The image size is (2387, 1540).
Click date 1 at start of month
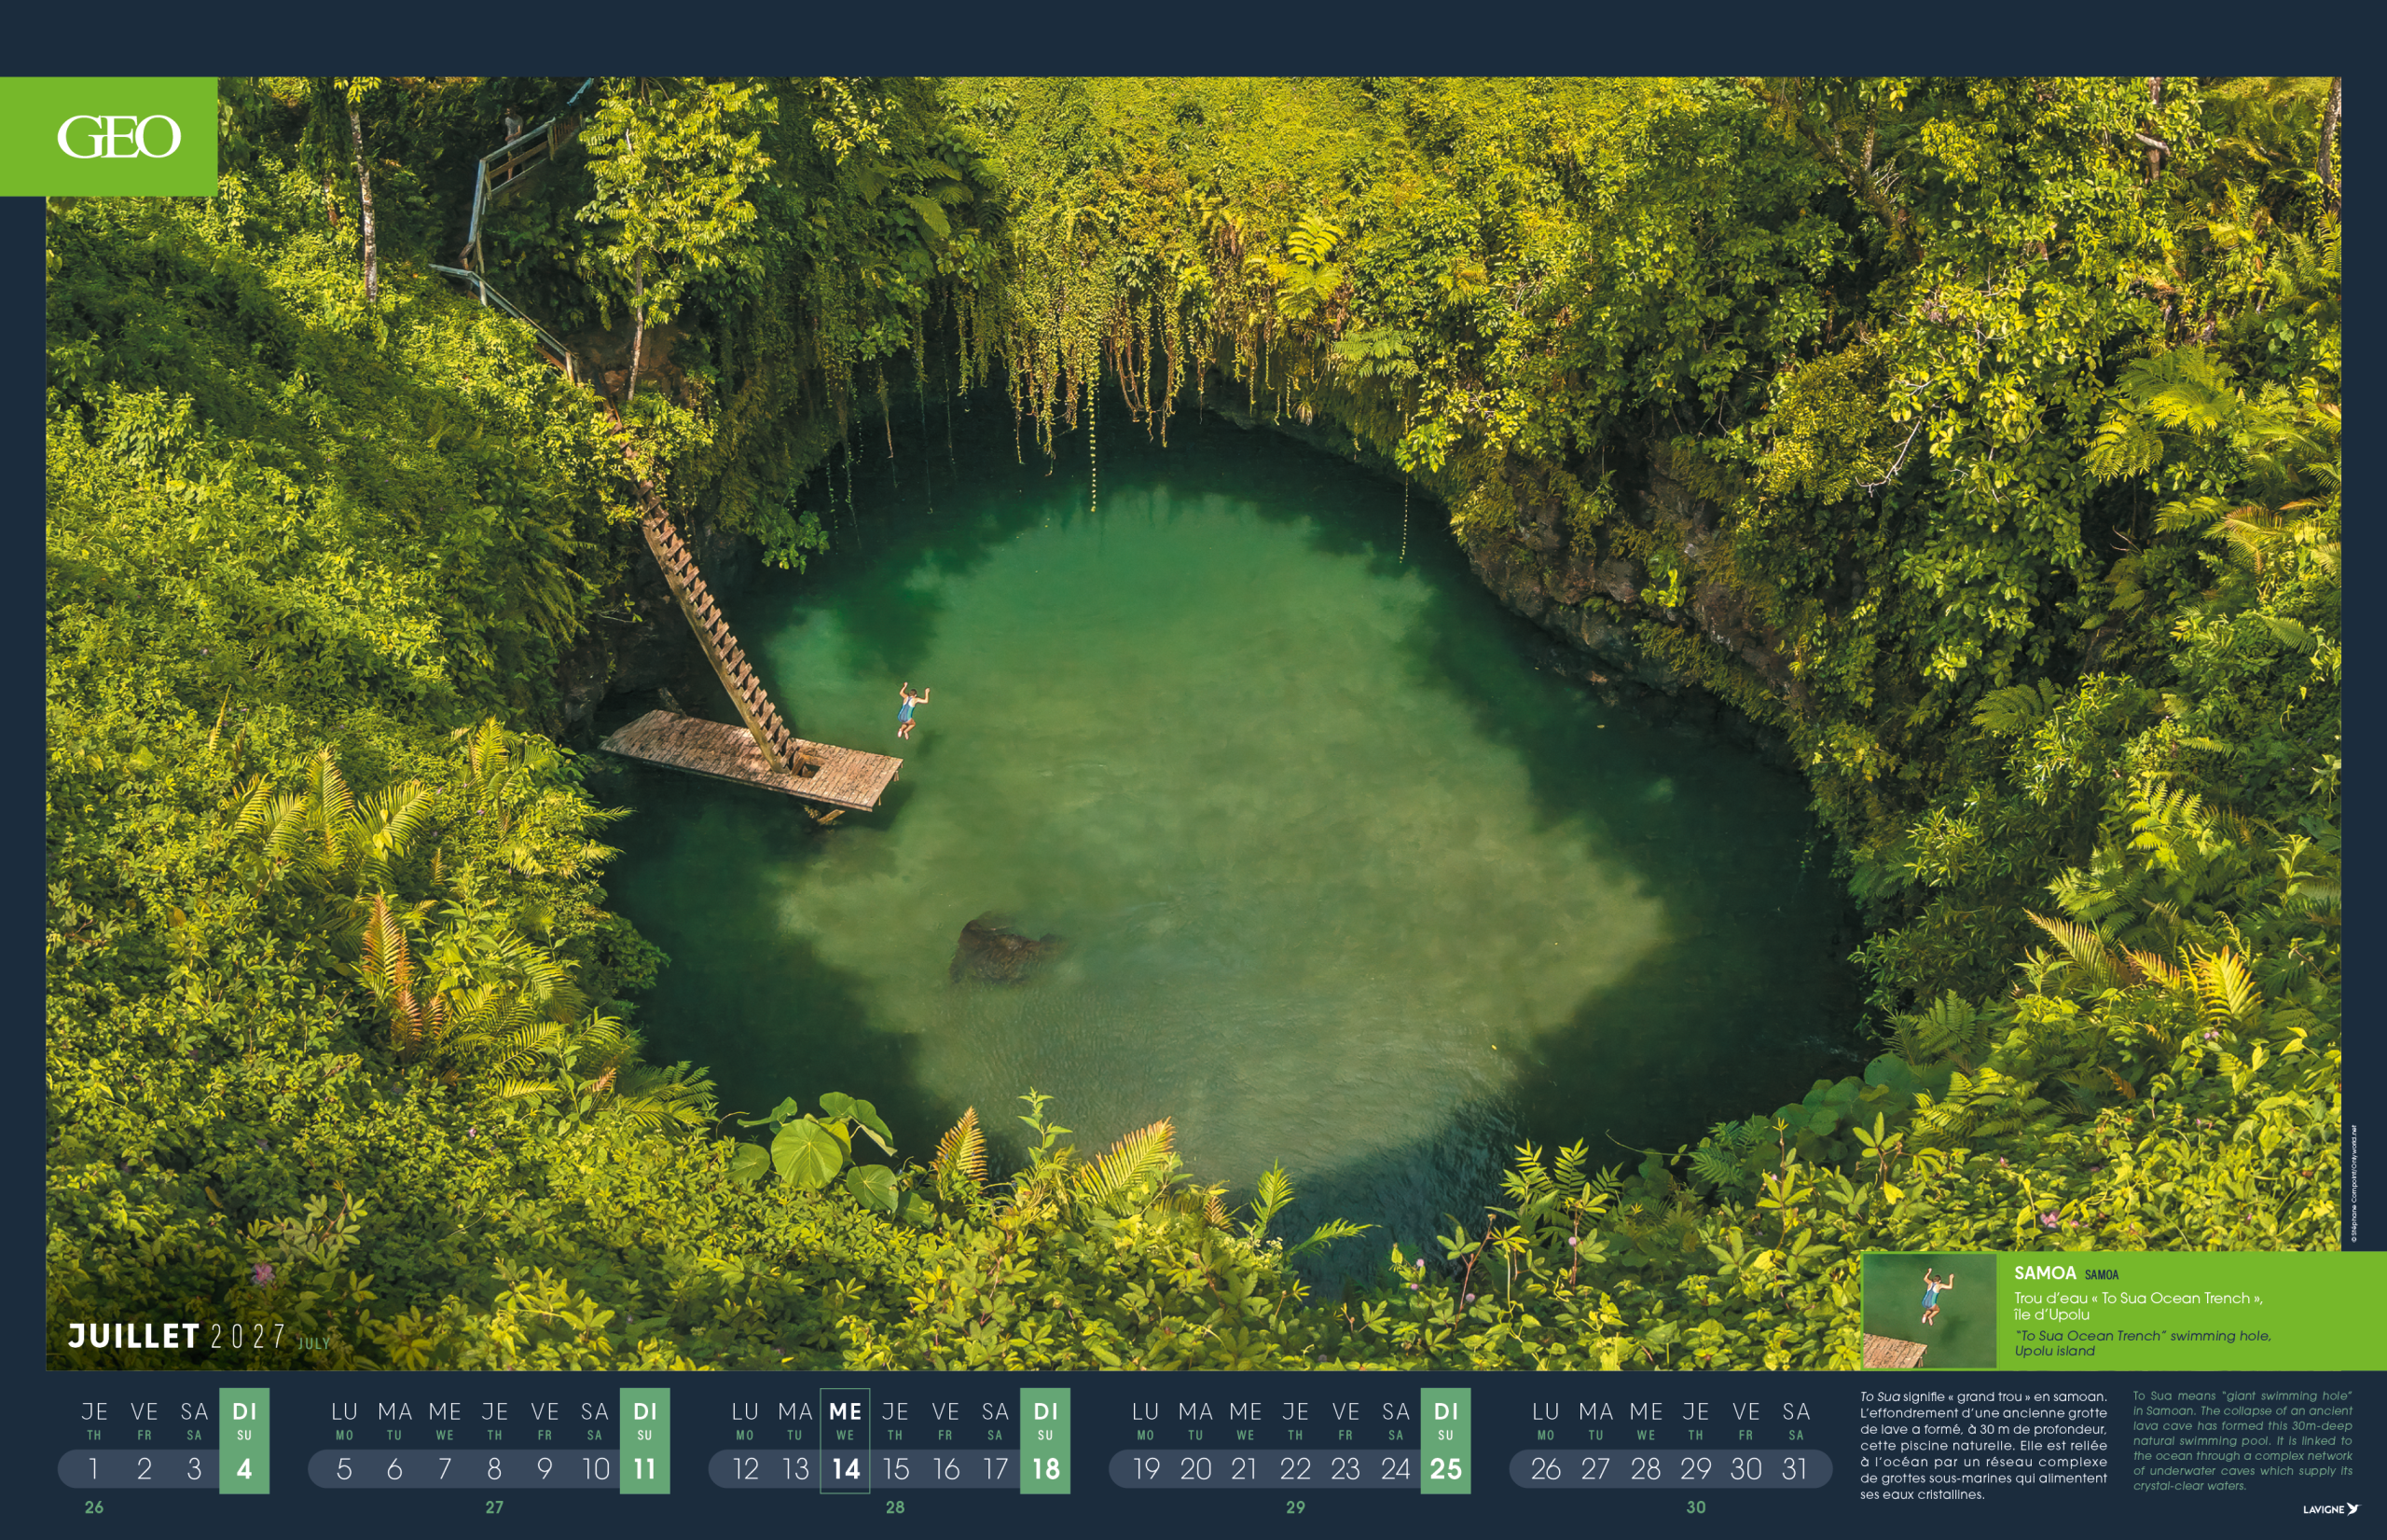coord(94,1468)
